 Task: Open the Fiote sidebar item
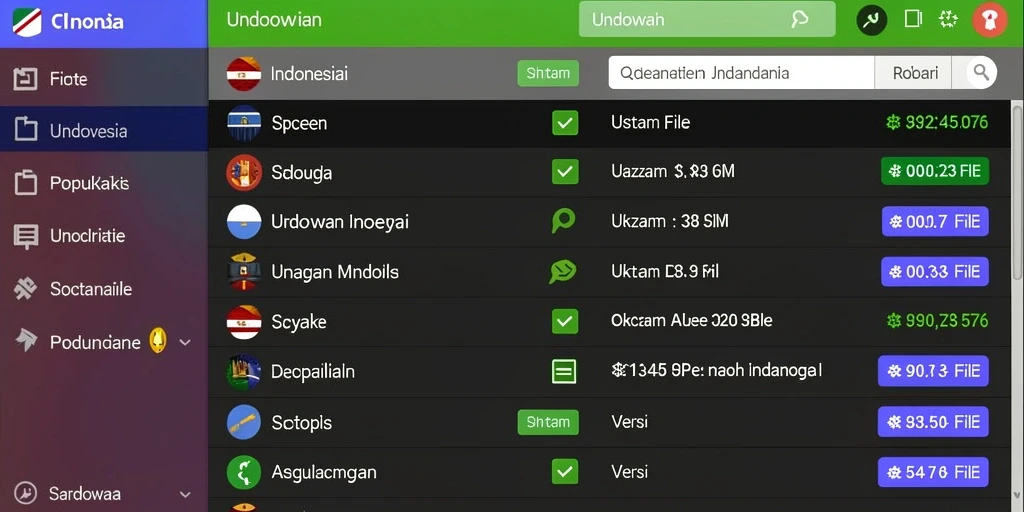click(104, 80)
